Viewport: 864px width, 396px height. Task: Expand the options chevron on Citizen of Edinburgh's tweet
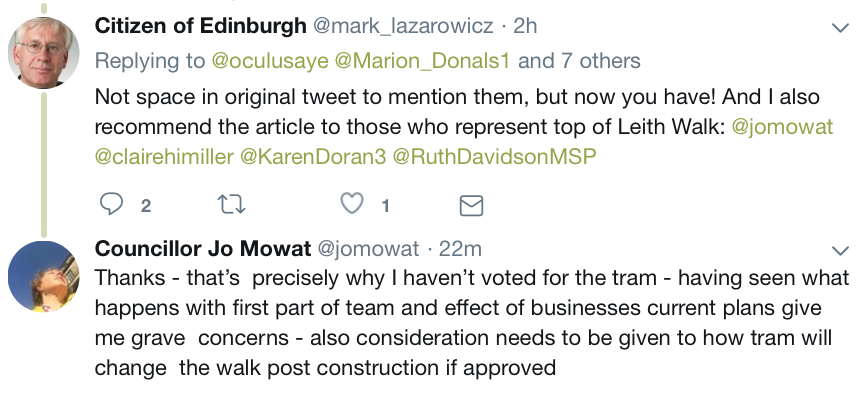(840, 28)
